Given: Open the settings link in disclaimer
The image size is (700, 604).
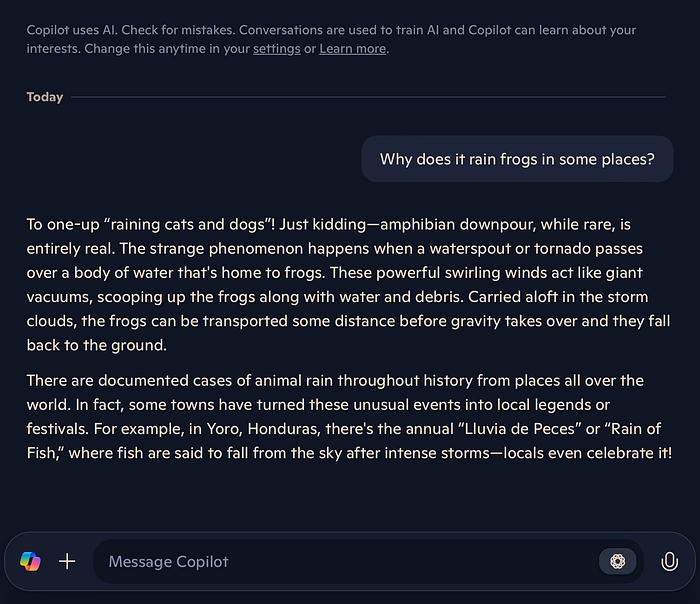Looking at the screenshot, I should 276,49.
